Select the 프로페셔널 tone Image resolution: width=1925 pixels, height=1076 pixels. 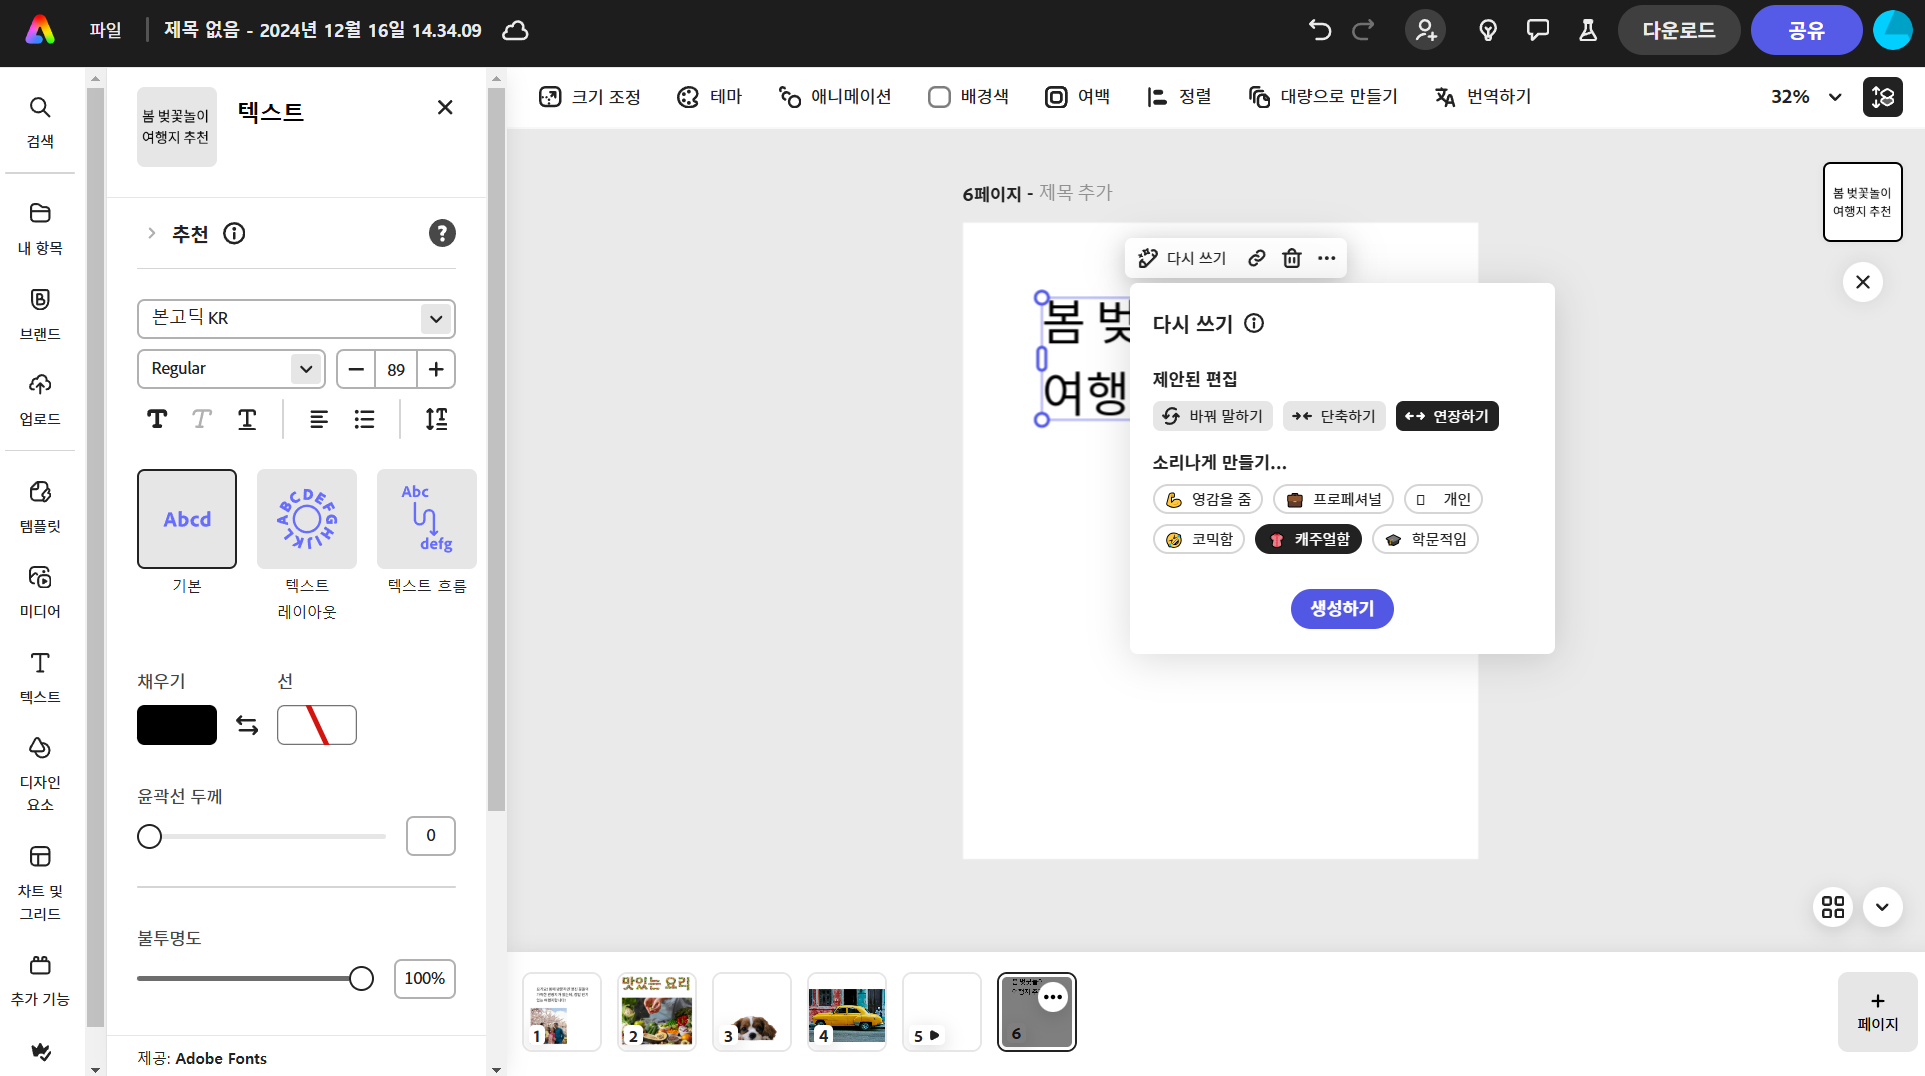pyautogui.click(x=1333, y=499)
